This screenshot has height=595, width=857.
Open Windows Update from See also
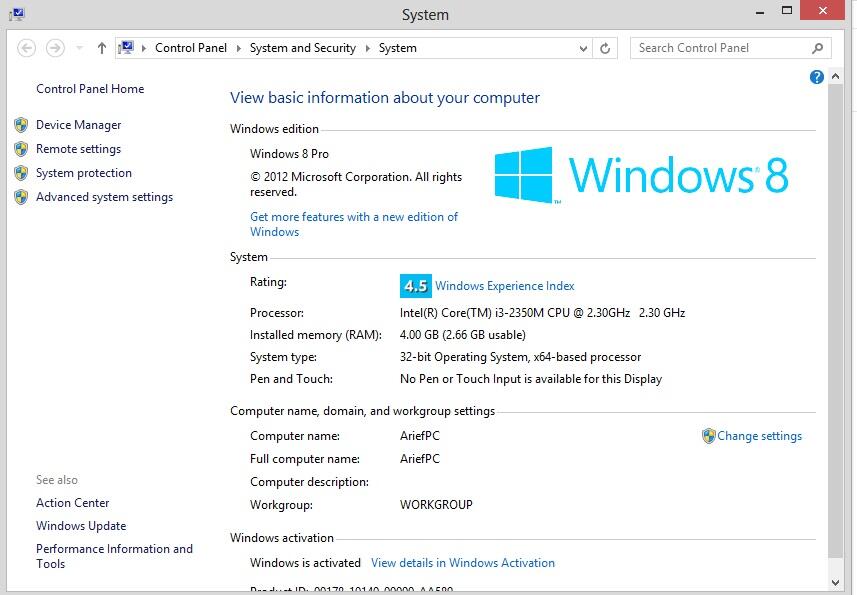pos(81,526)
